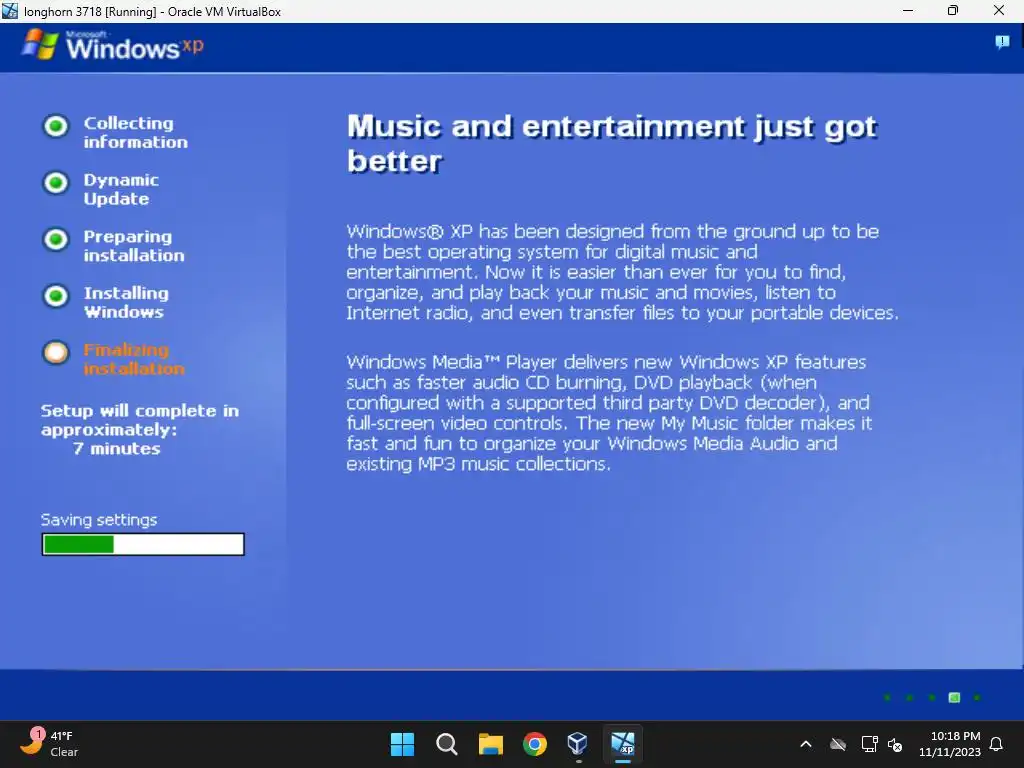Viewport: 1024px width, 768px height.
Task: Select the running longhorn VM taskbar icon
Action: [x=623, y=744]
